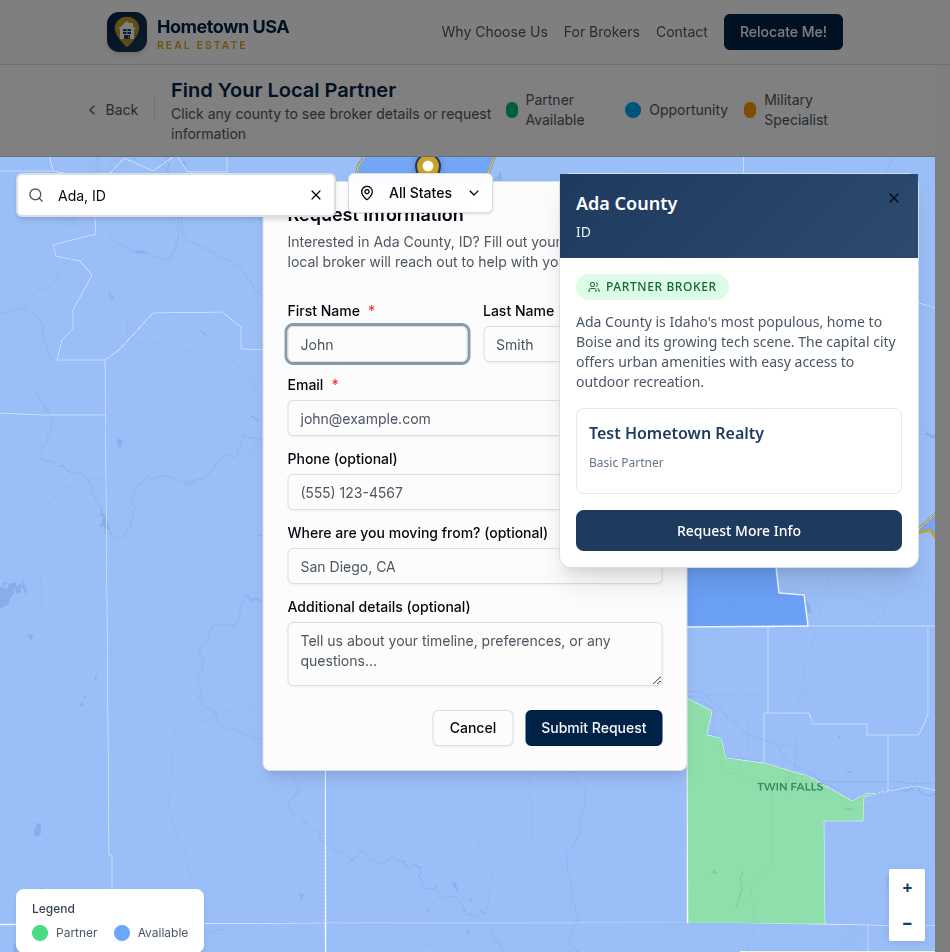
Task: Clear the Ada, ID search text
Action: pyautogui.click(x=316, y=196)
